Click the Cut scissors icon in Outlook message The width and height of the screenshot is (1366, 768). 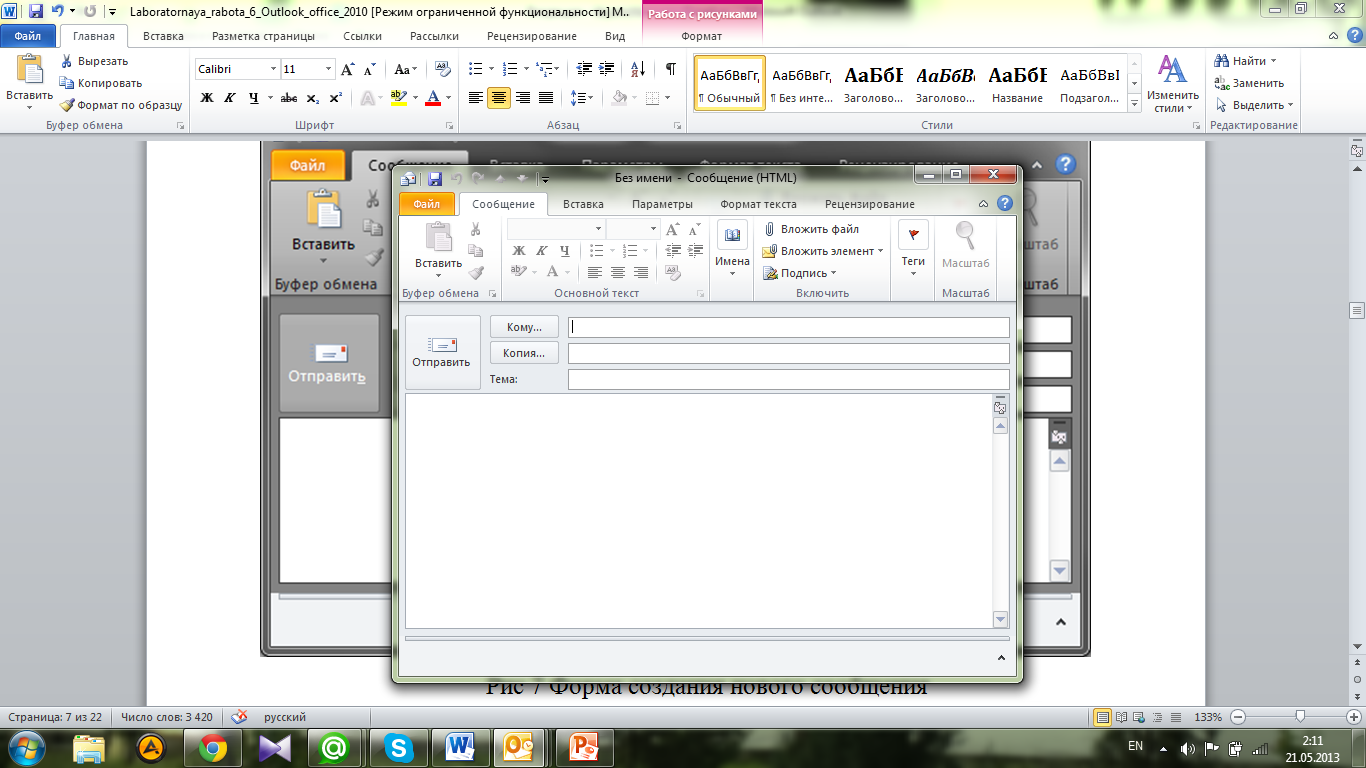coord(476,229)
